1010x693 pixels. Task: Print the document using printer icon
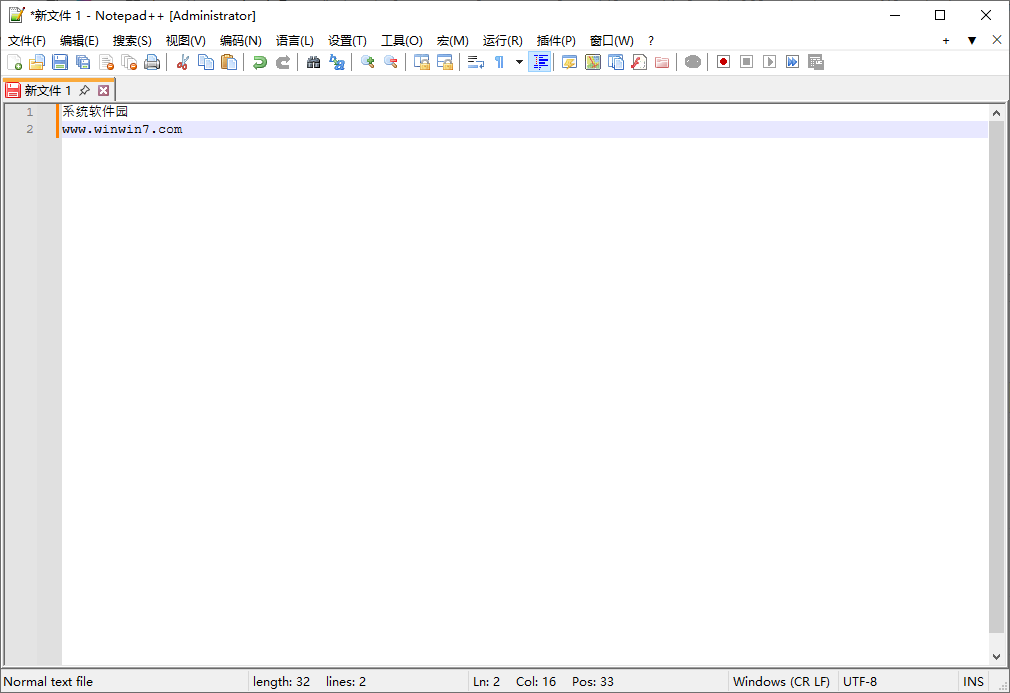pyautogui.click(x=152, y=62)
